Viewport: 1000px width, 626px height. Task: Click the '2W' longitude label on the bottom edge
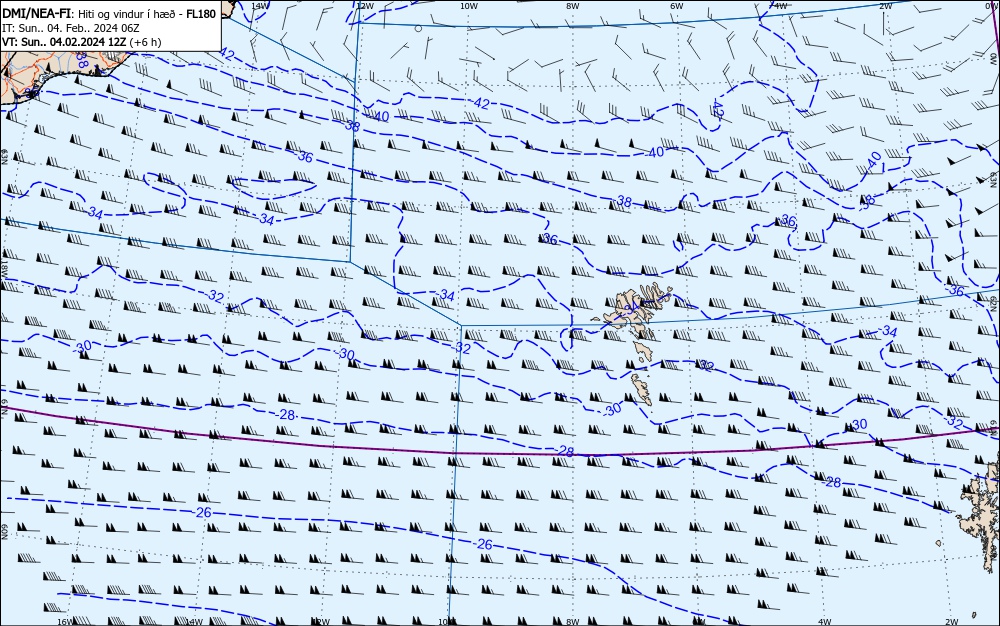click(952, 622)
